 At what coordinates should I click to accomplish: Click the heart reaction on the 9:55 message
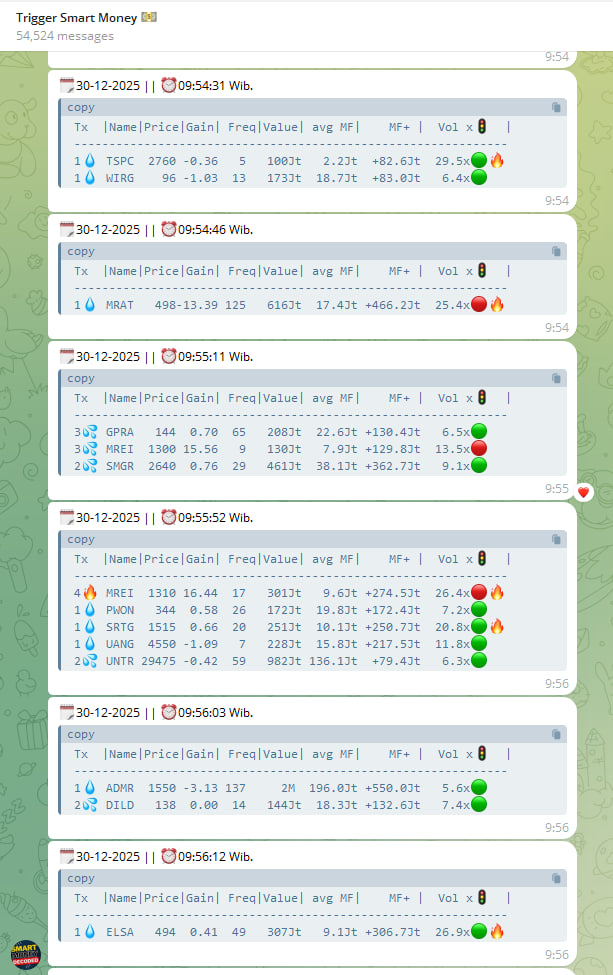coord(583,492)
